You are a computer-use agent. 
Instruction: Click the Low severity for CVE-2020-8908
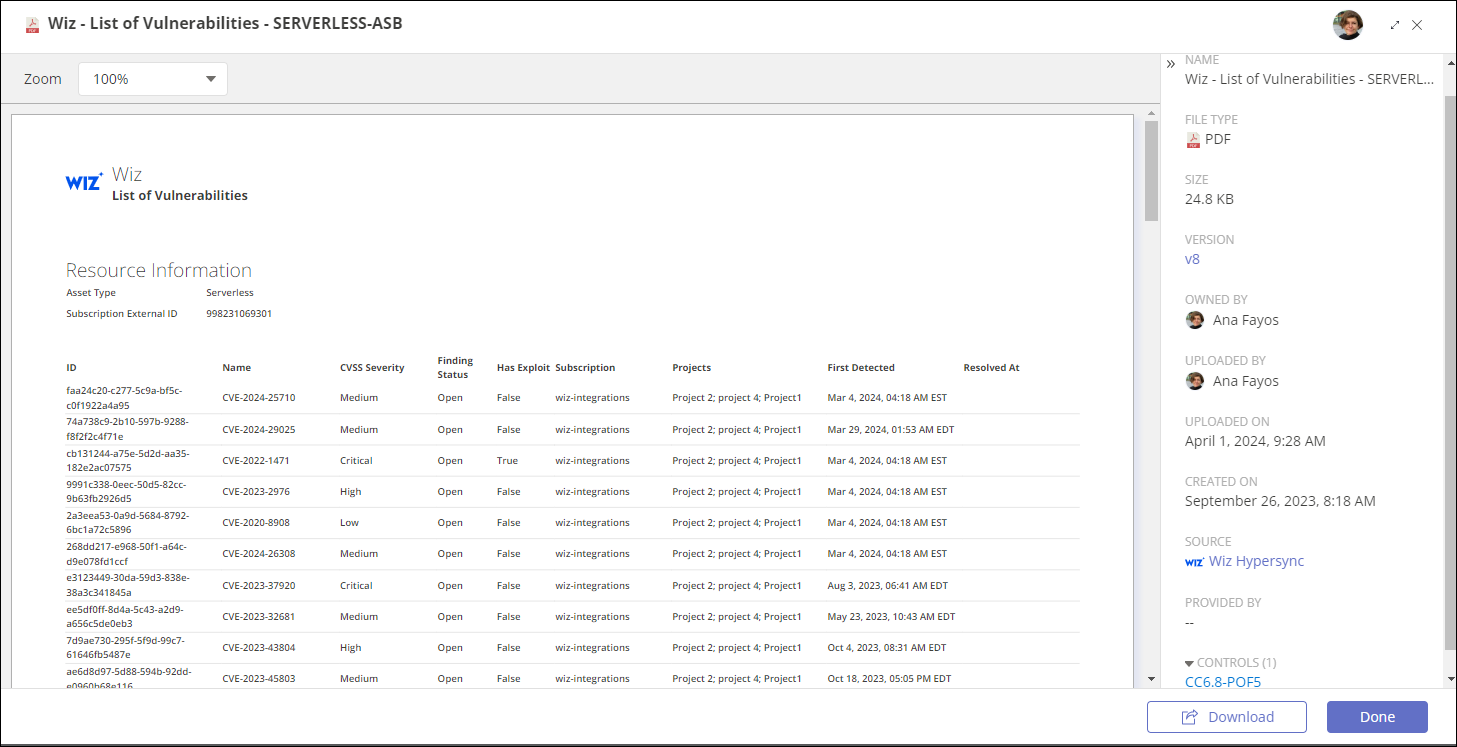point(349,523)
